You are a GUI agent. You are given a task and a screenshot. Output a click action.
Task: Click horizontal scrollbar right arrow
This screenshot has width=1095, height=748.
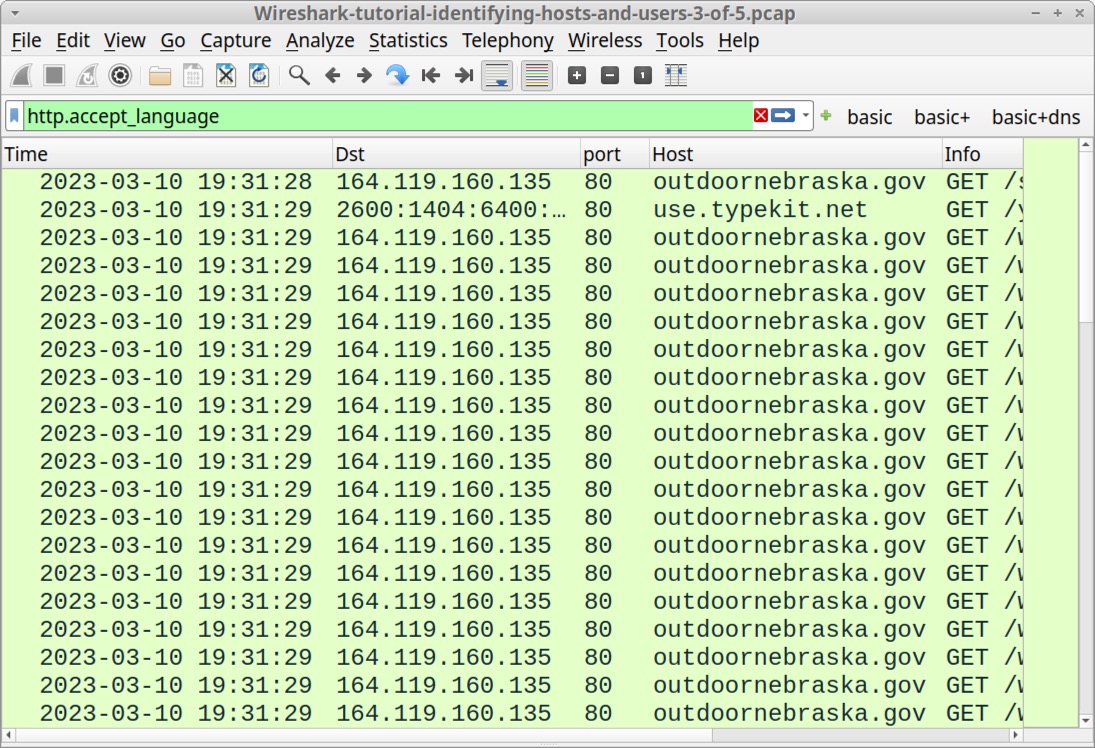(1016, 735)
